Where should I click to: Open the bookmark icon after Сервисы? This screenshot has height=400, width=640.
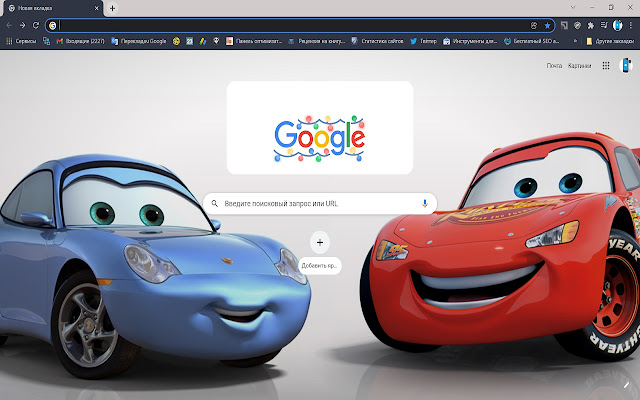point(46,41)
